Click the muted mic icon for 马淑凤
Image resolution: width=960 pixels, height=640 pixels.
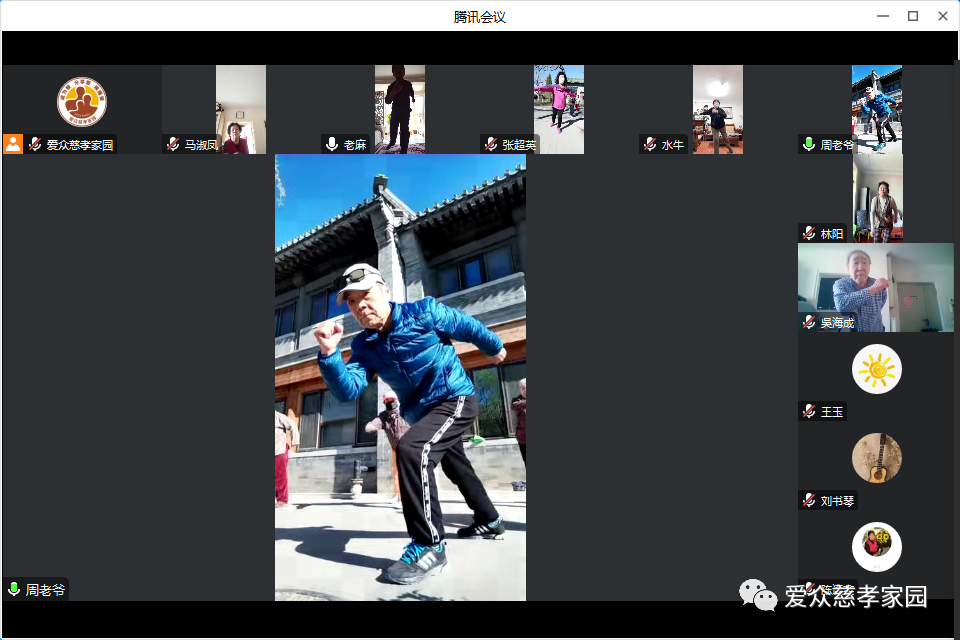(x=173, y=144)
